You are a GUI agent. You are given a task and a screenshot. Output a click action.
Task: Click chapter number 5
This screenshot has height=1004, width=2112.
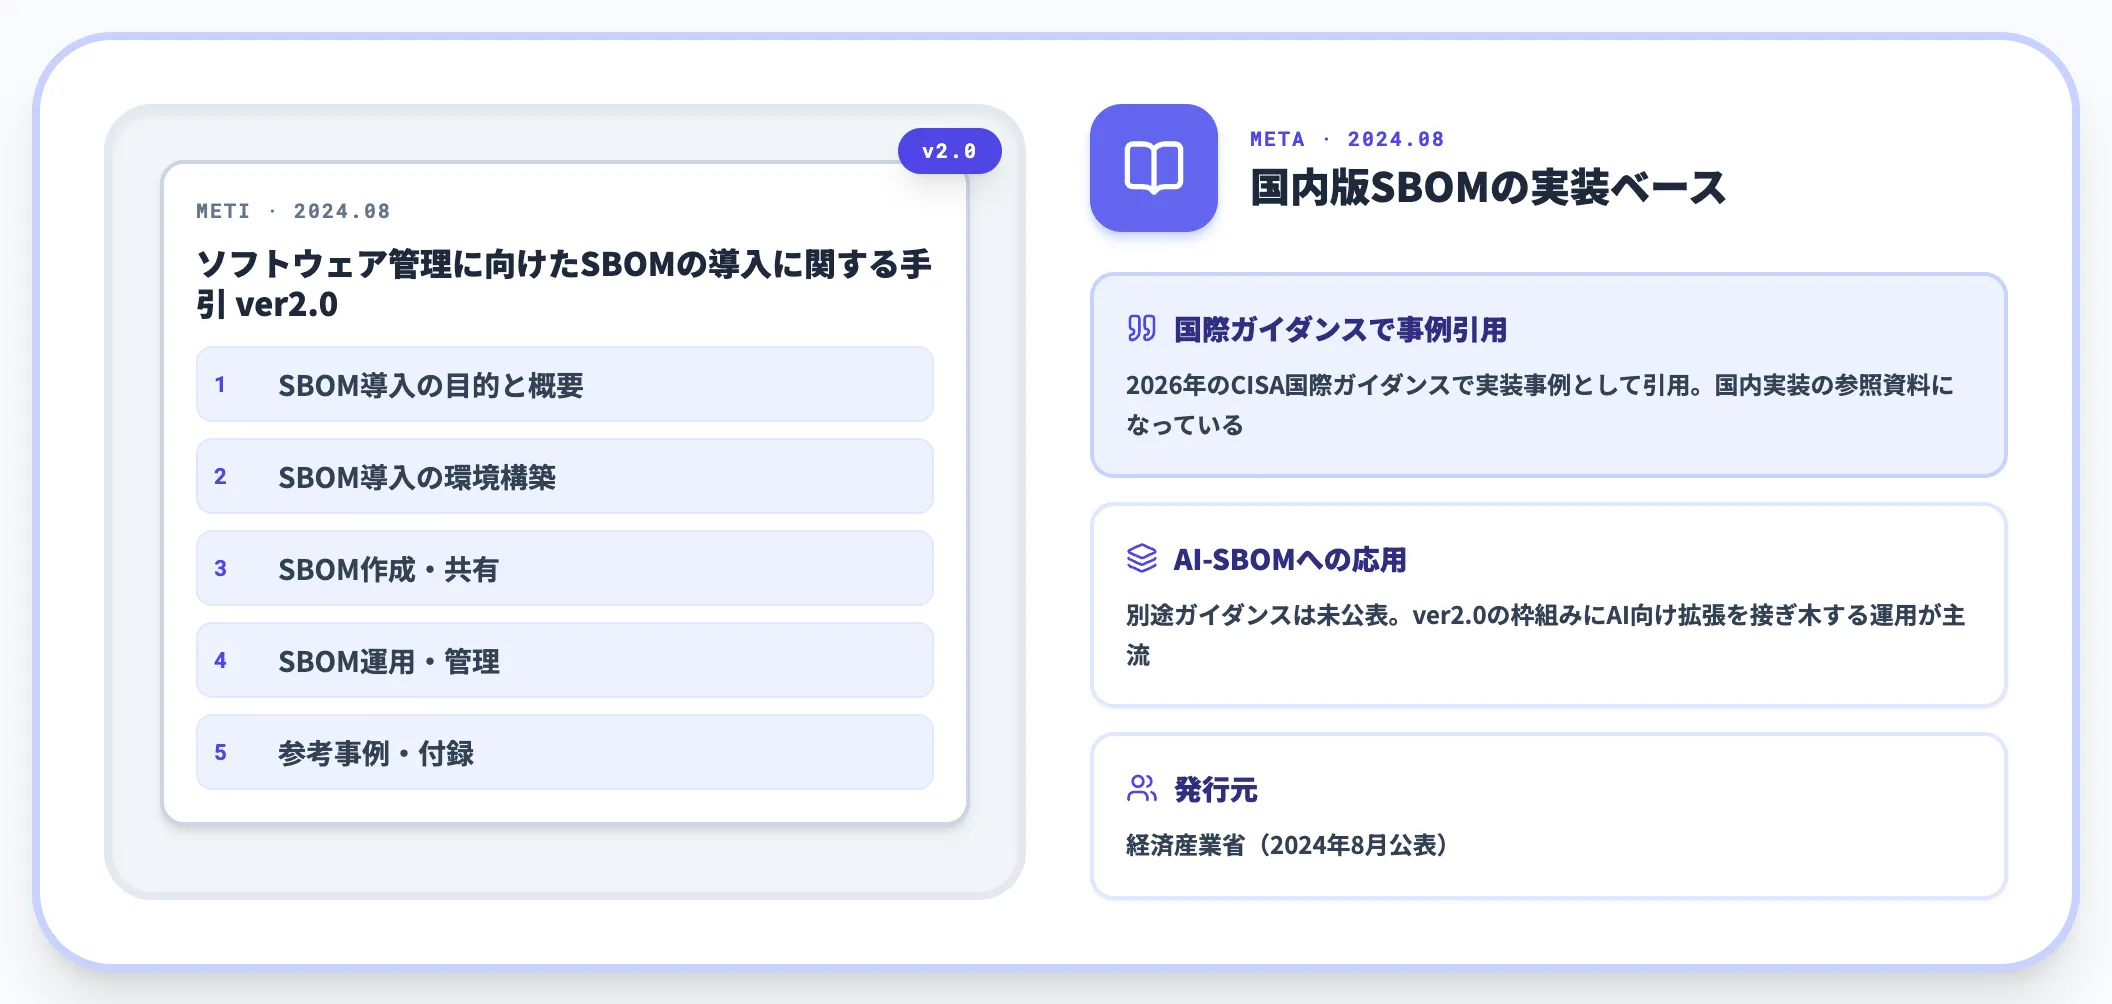click(x=220, y=753)
